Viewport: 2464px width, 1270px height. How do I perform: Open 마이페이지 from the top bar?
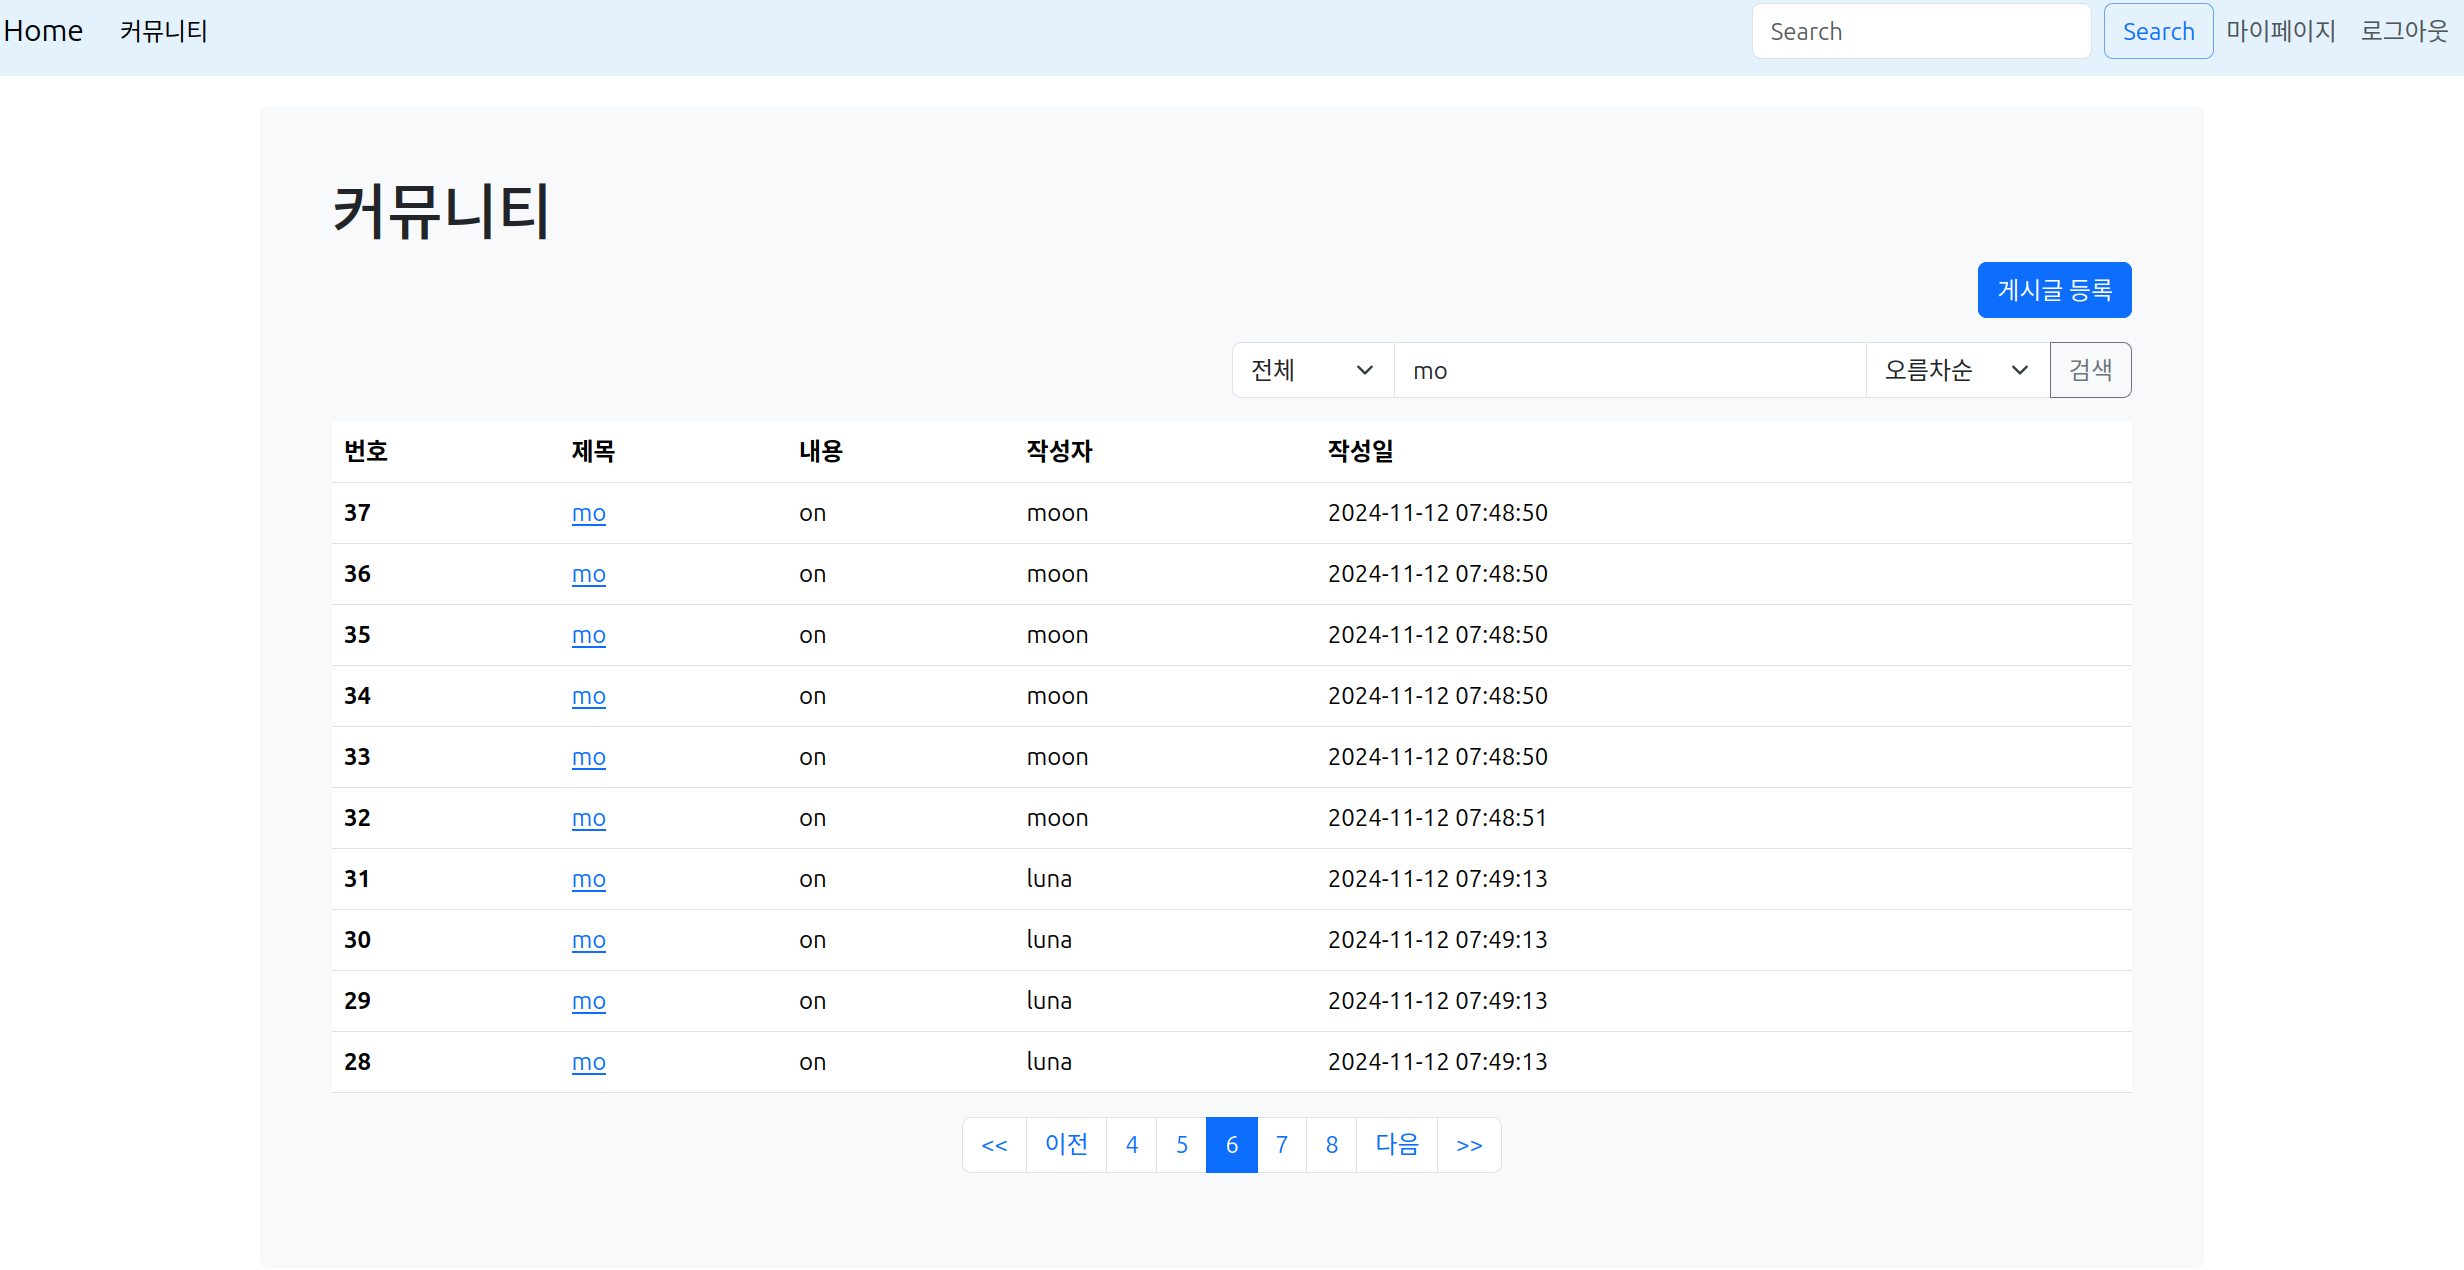pyautogui.click(x=2281, y=31)
